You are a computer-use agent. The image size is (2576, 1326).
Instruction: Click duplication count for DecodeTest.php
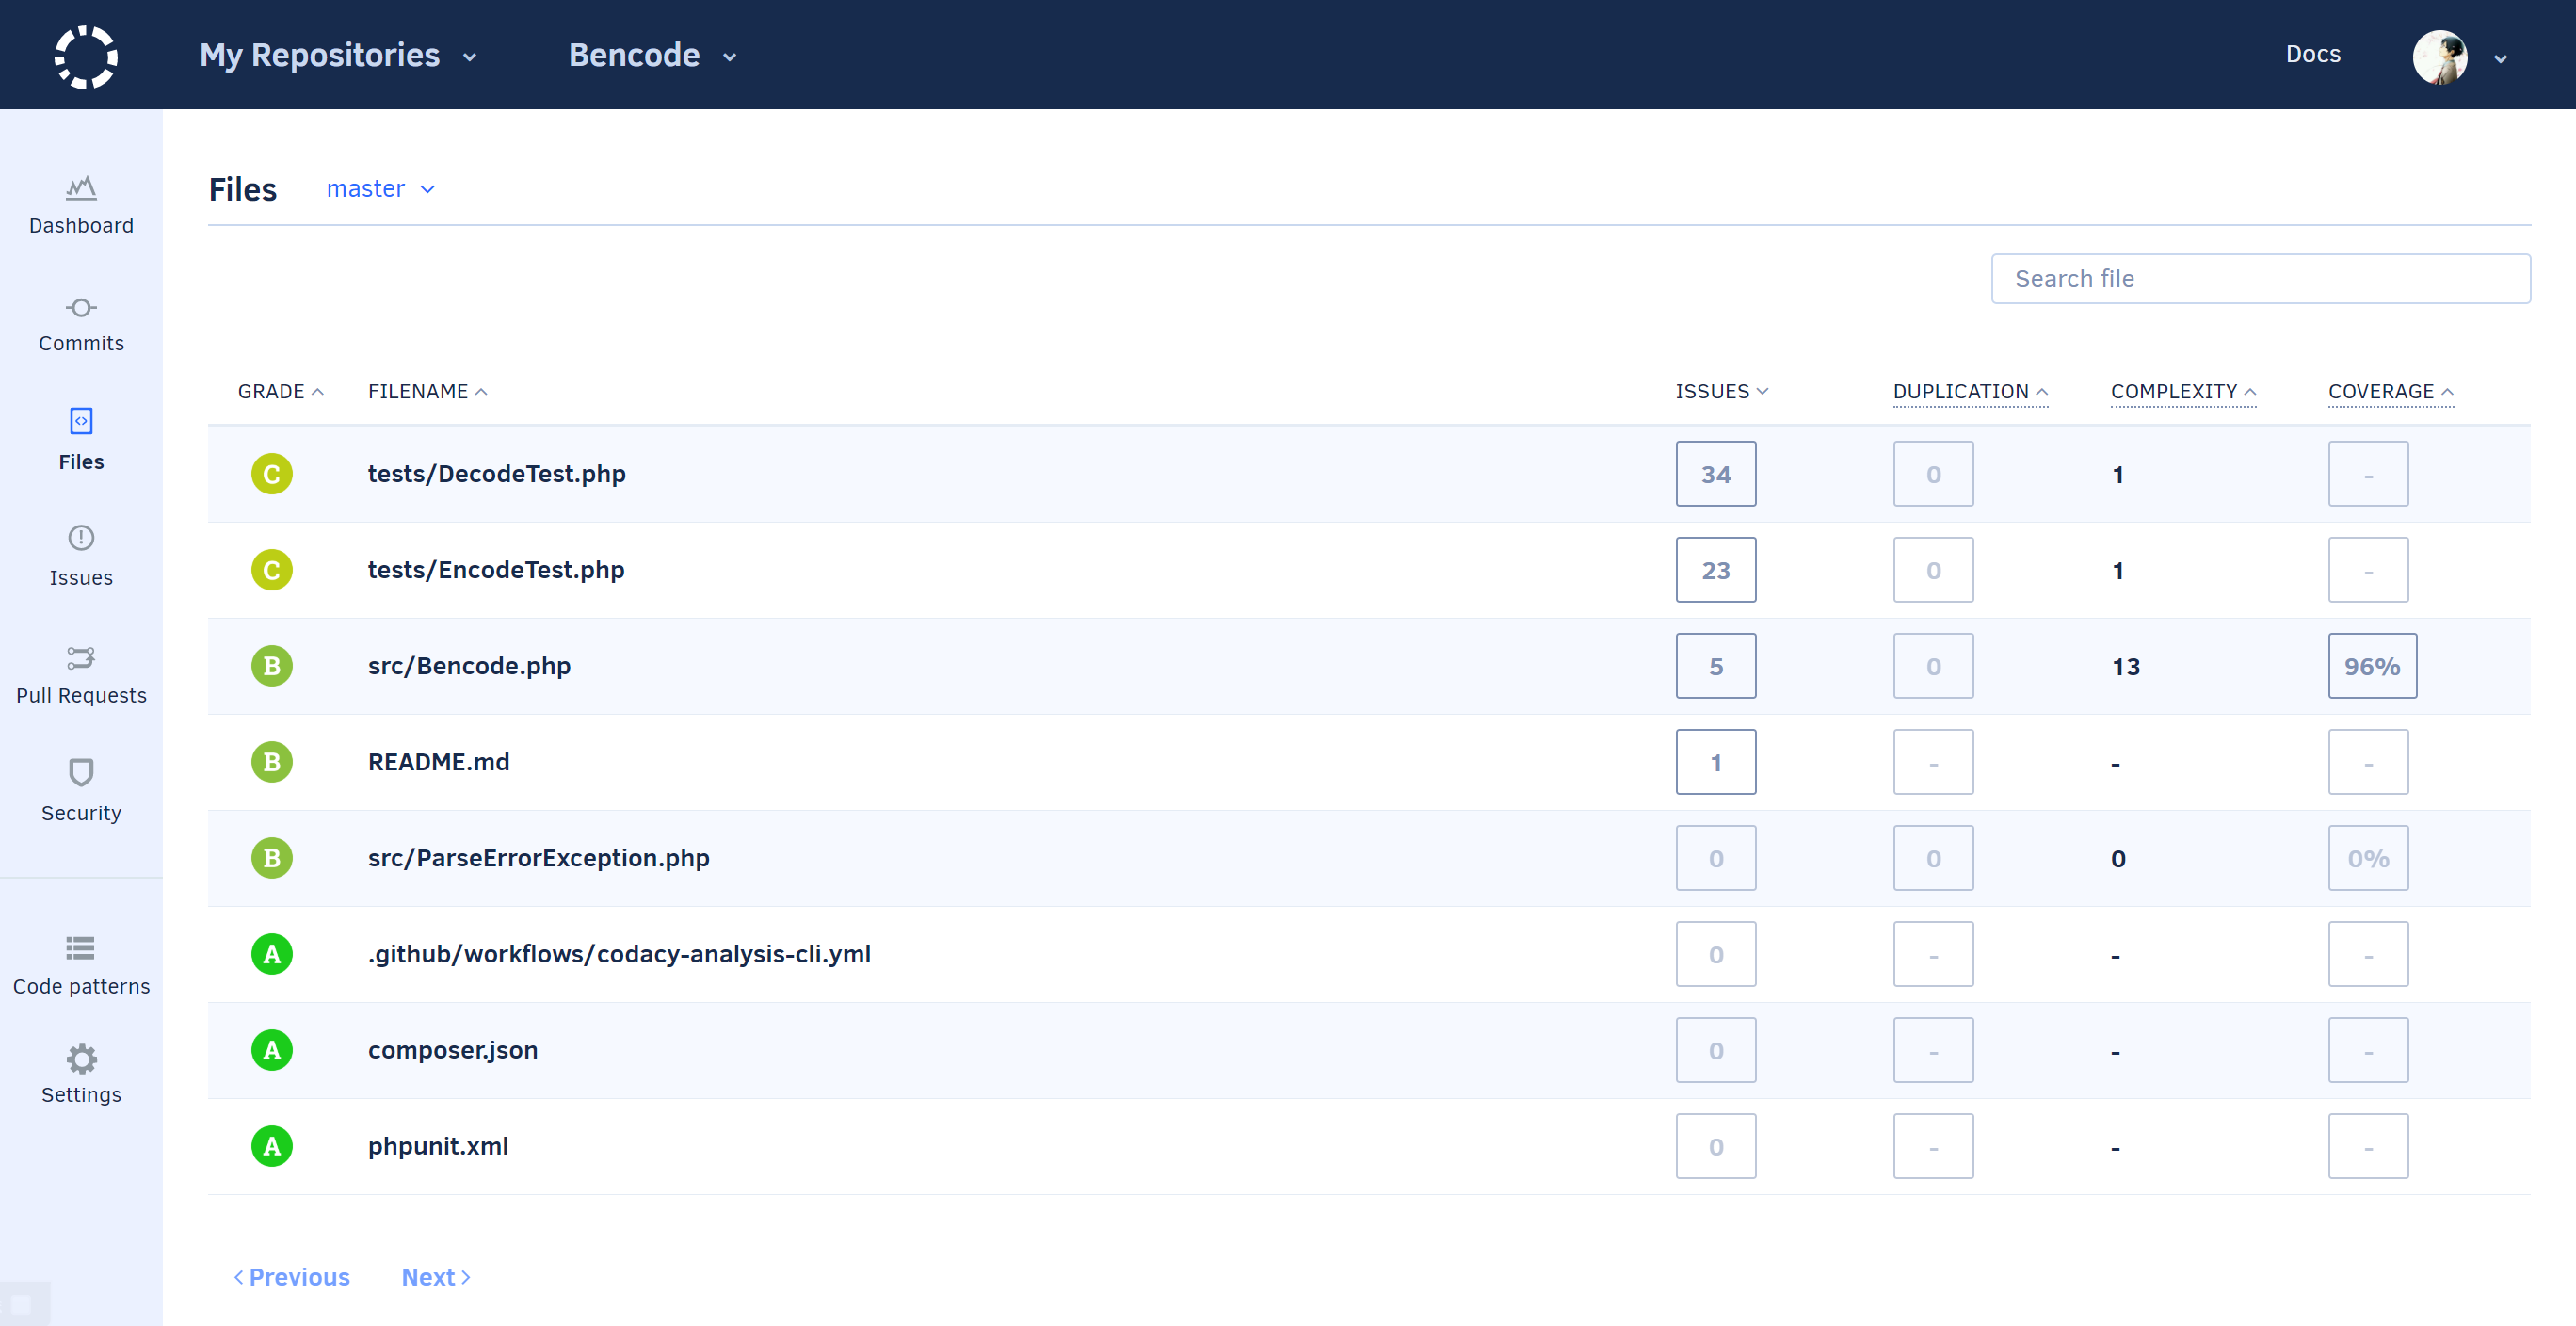click(x=1933, y=474)
